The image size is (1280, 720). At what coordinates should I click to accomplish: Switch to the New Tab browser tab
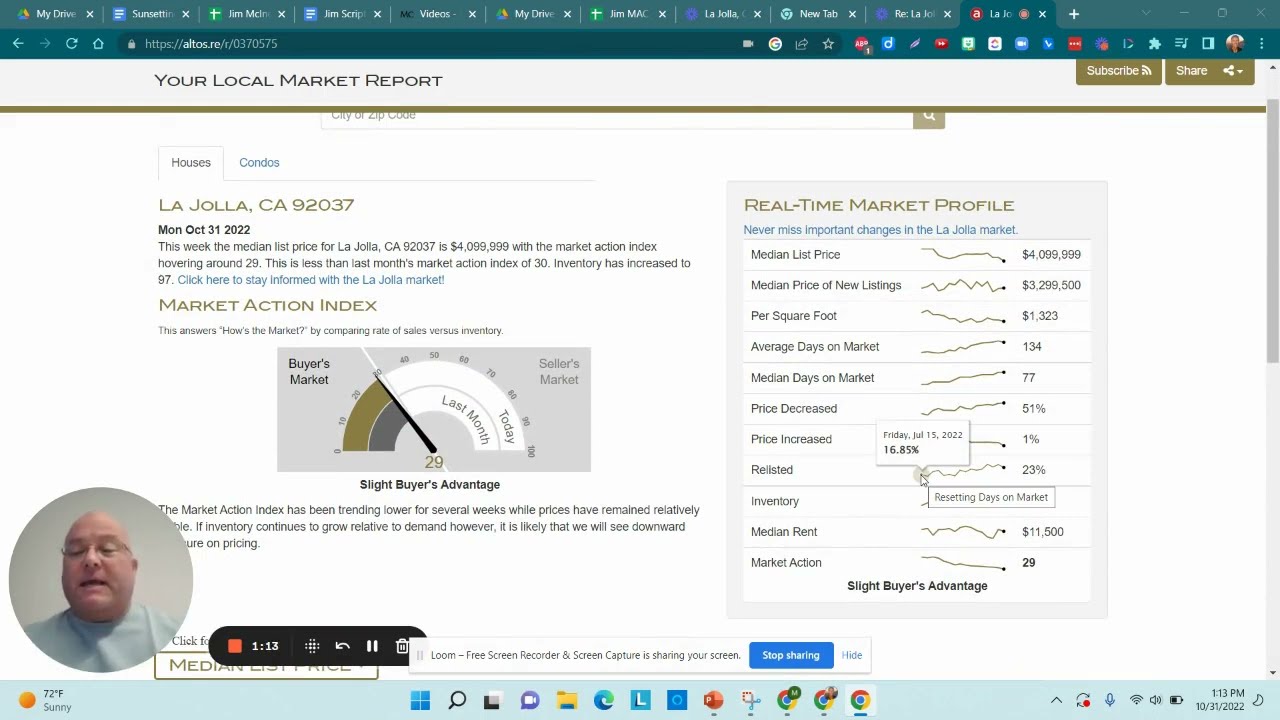click(817, 14)
